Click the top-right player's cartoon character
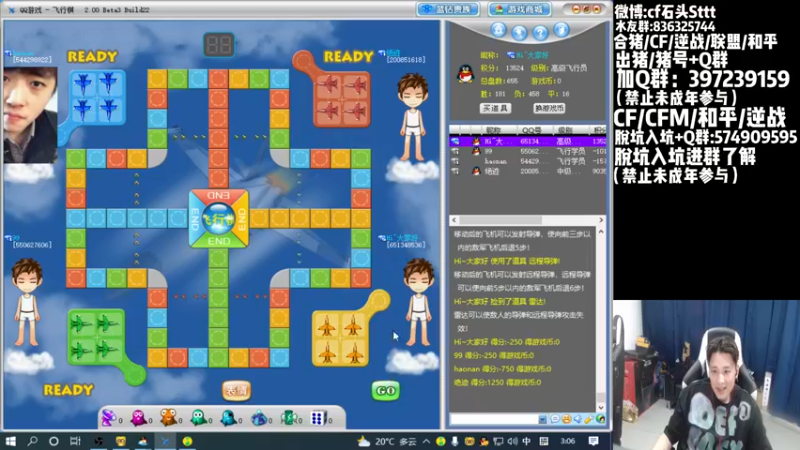The image size is (800, 450). click(413, 117)
